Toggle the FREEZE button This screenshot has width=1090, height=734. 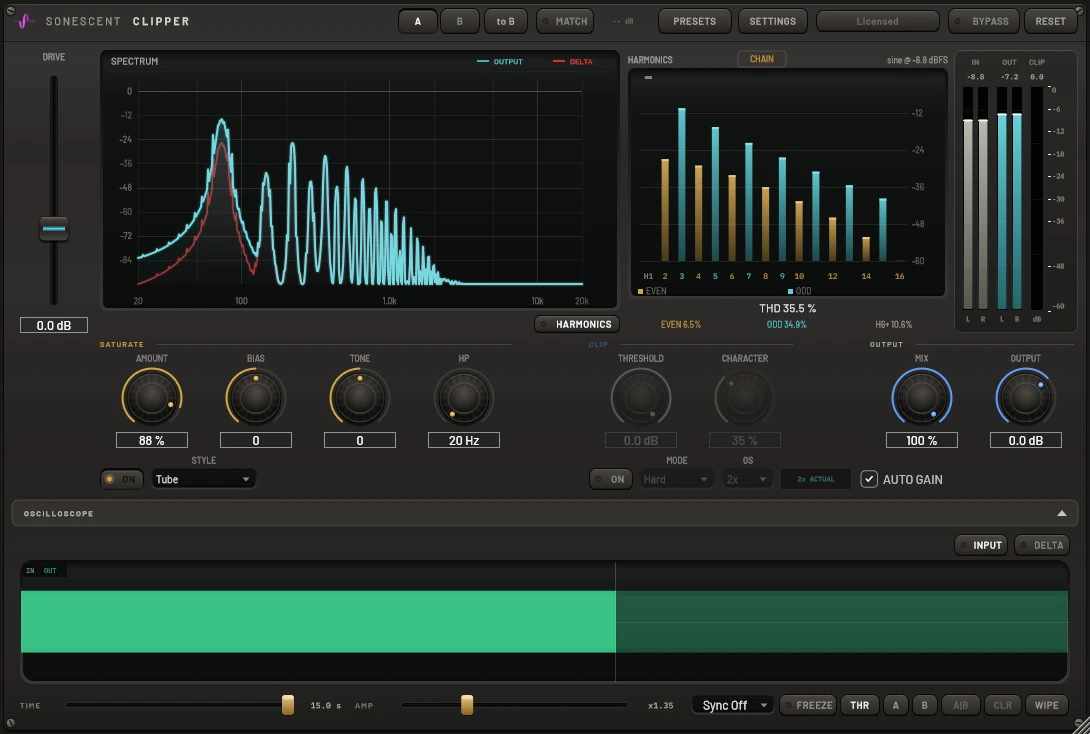(808, 705)
